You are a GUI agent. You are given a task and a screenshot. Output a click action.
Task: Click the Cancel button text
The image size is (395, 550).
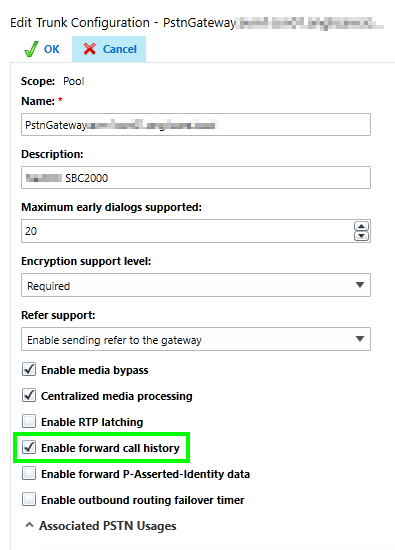(120, 49)
